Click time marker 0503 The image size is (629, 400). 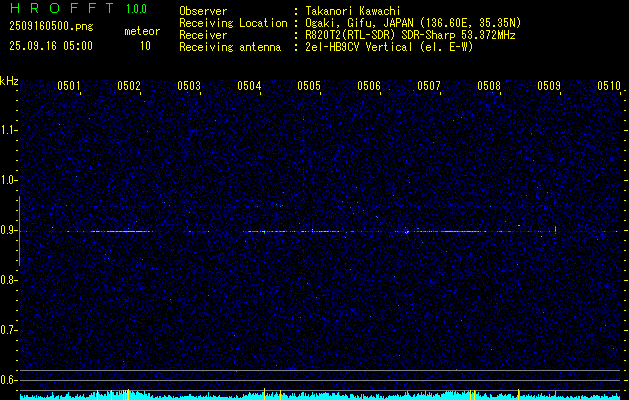[x=189, y=85]
